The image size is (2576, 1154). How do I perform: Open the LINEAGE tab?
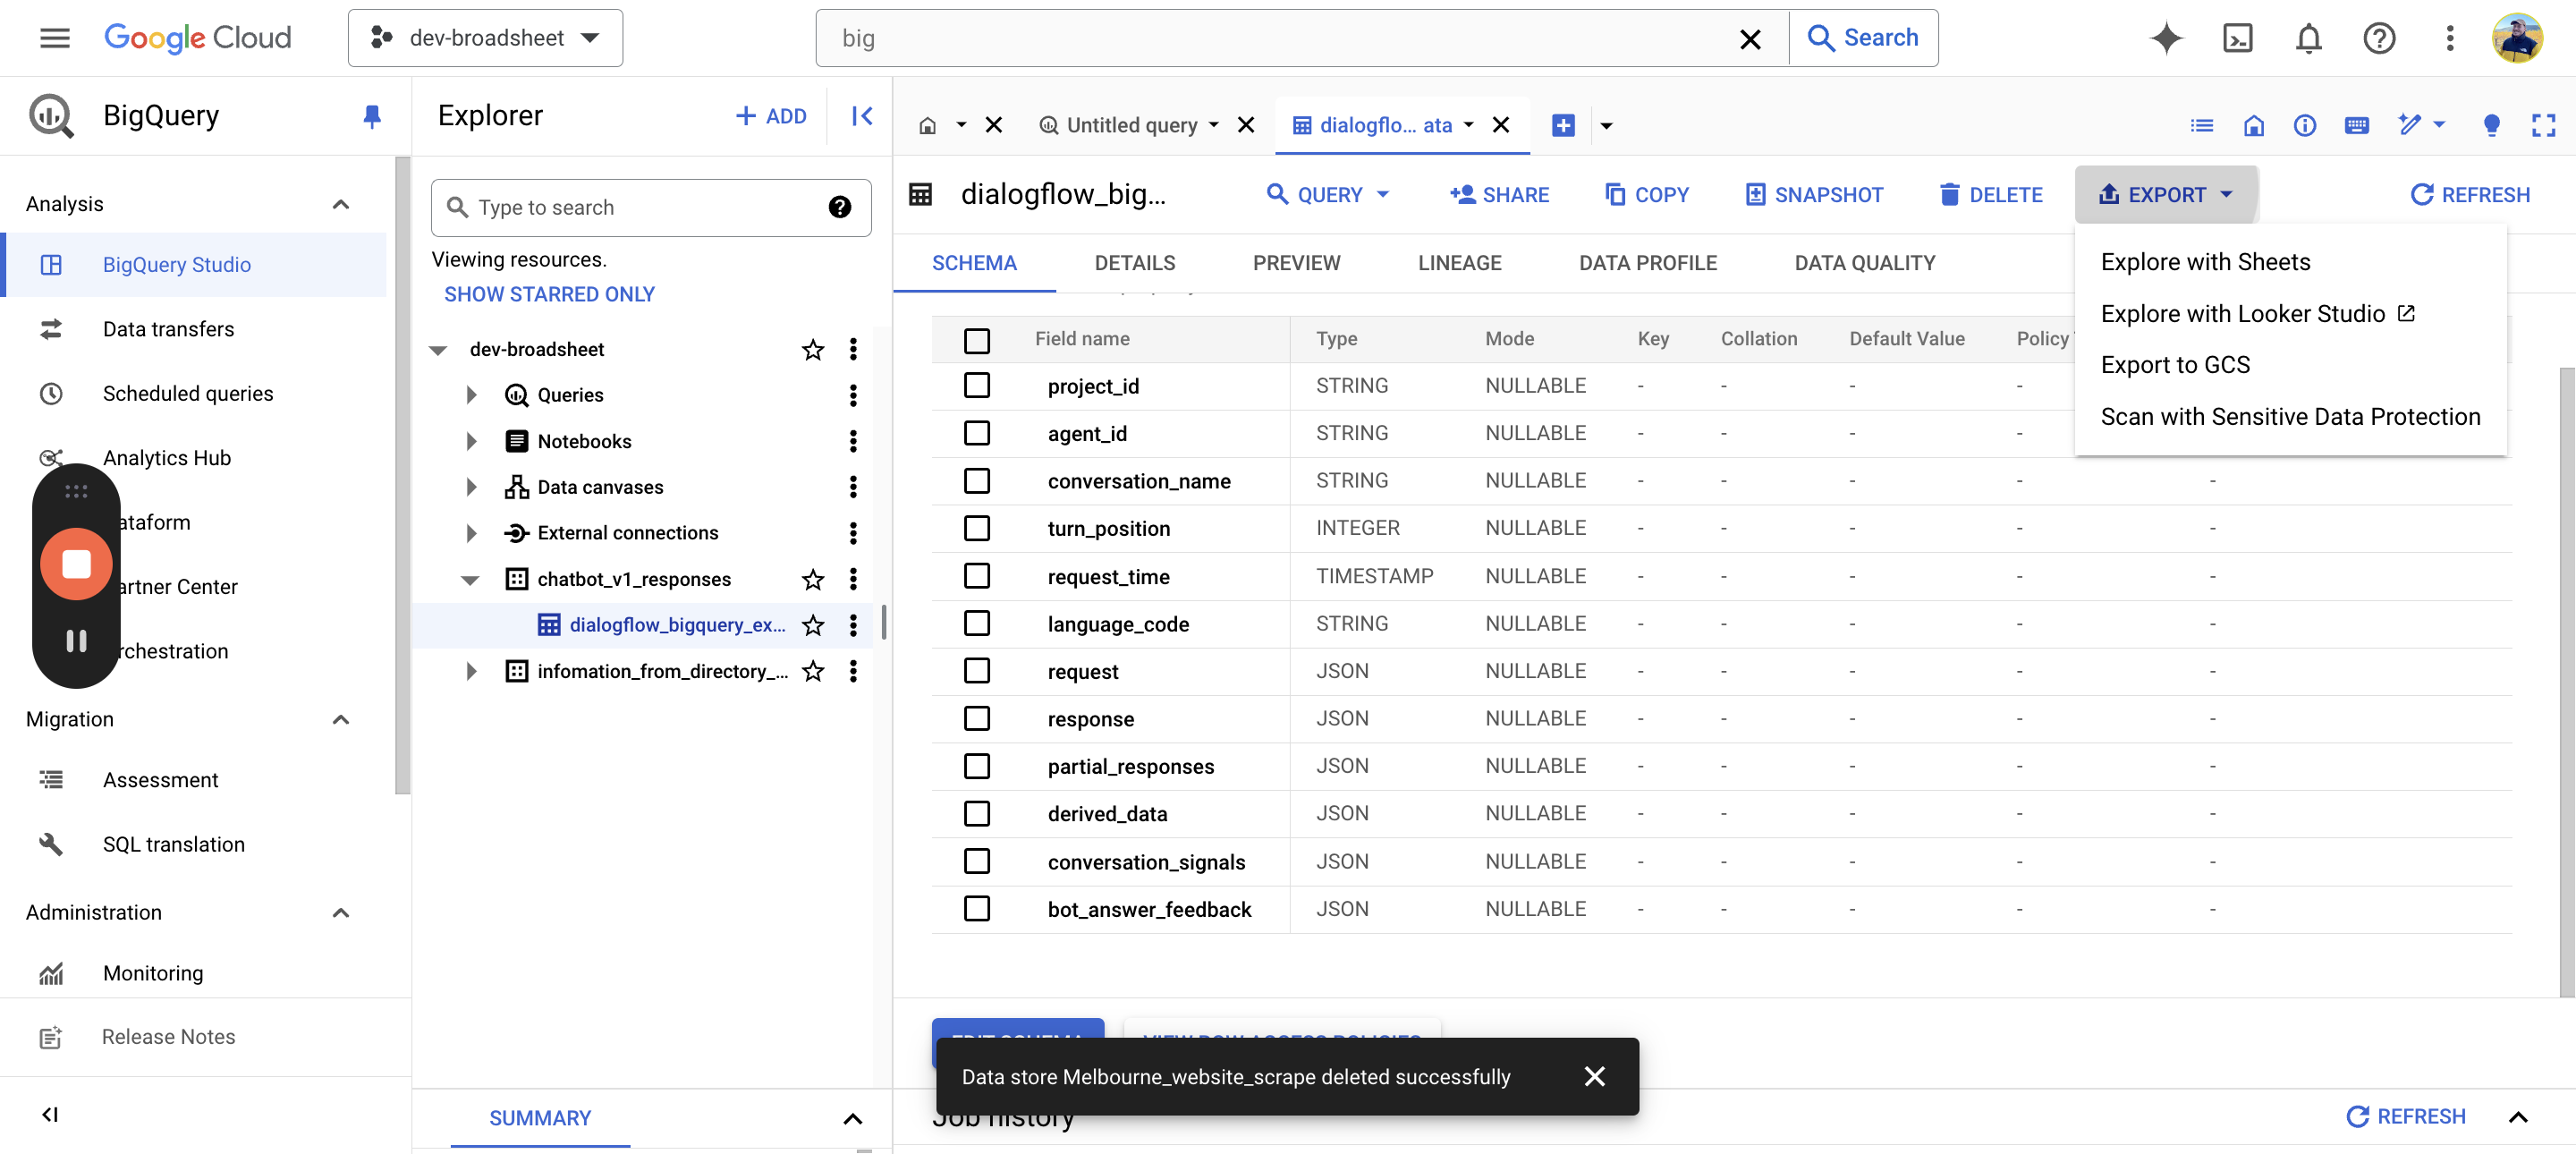[x=1459, y=263]
